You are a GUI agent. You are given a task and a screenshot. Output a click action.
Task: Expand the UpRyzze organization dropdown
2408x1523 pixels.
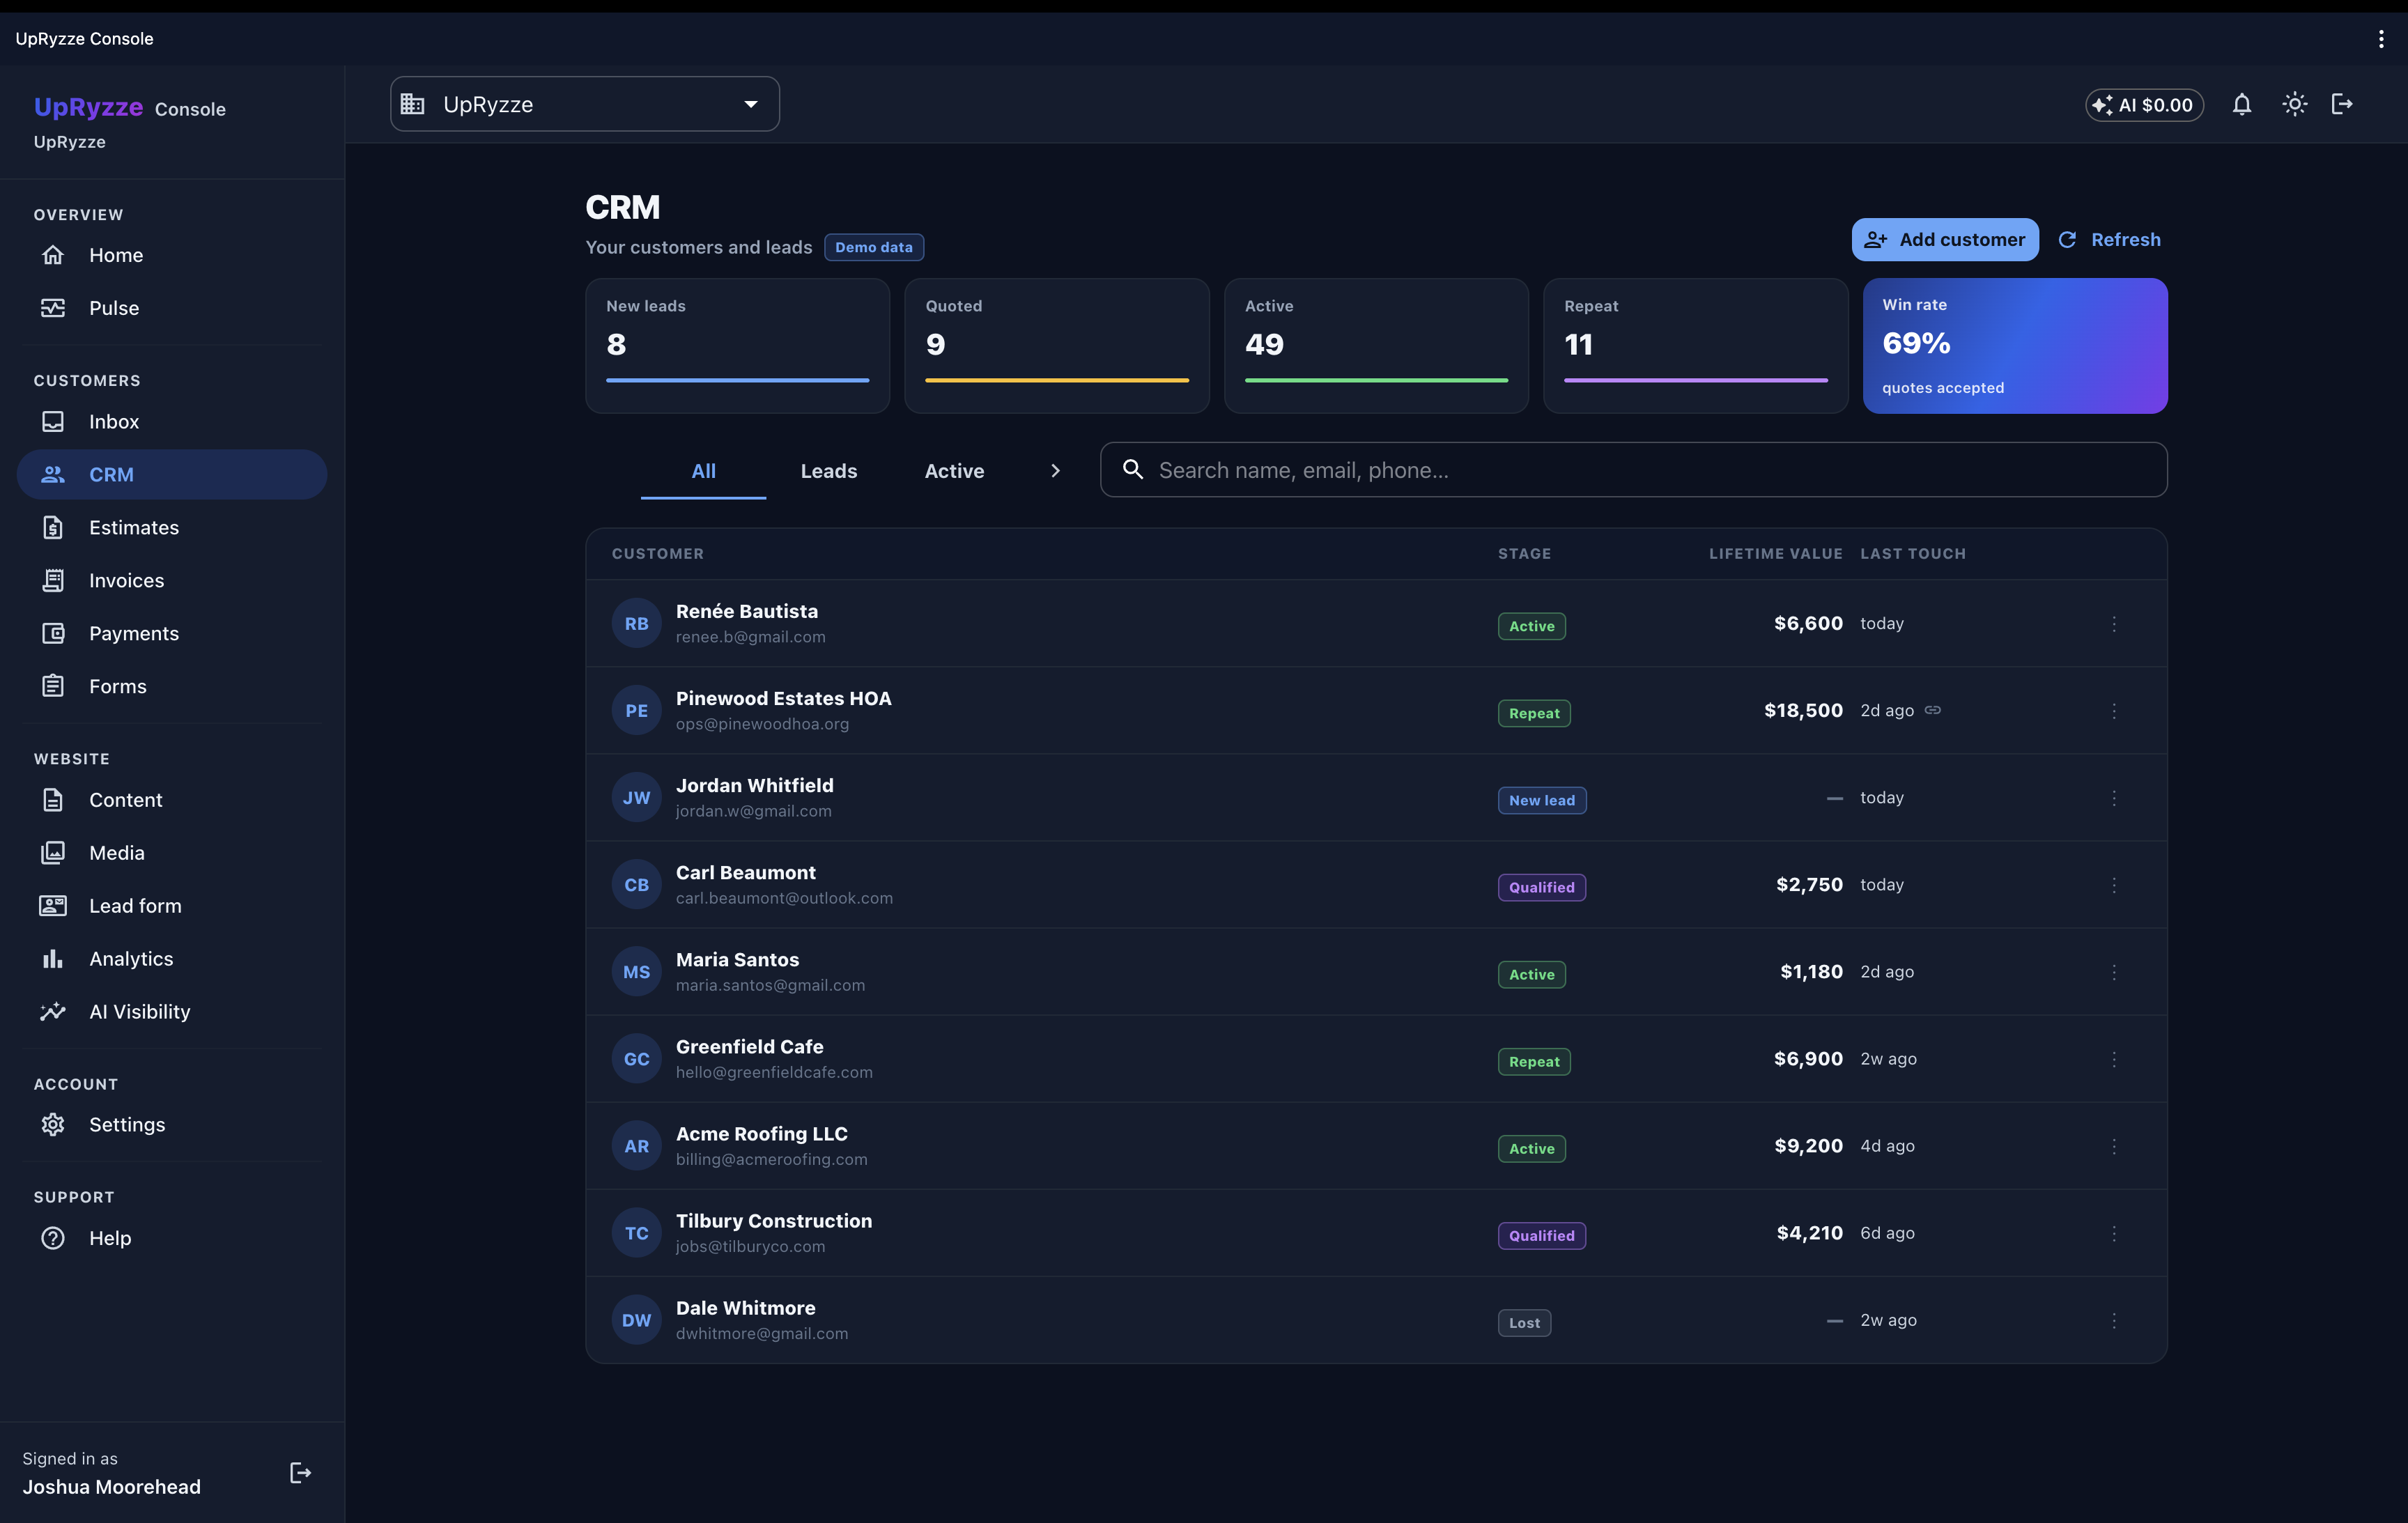point(585,104)
